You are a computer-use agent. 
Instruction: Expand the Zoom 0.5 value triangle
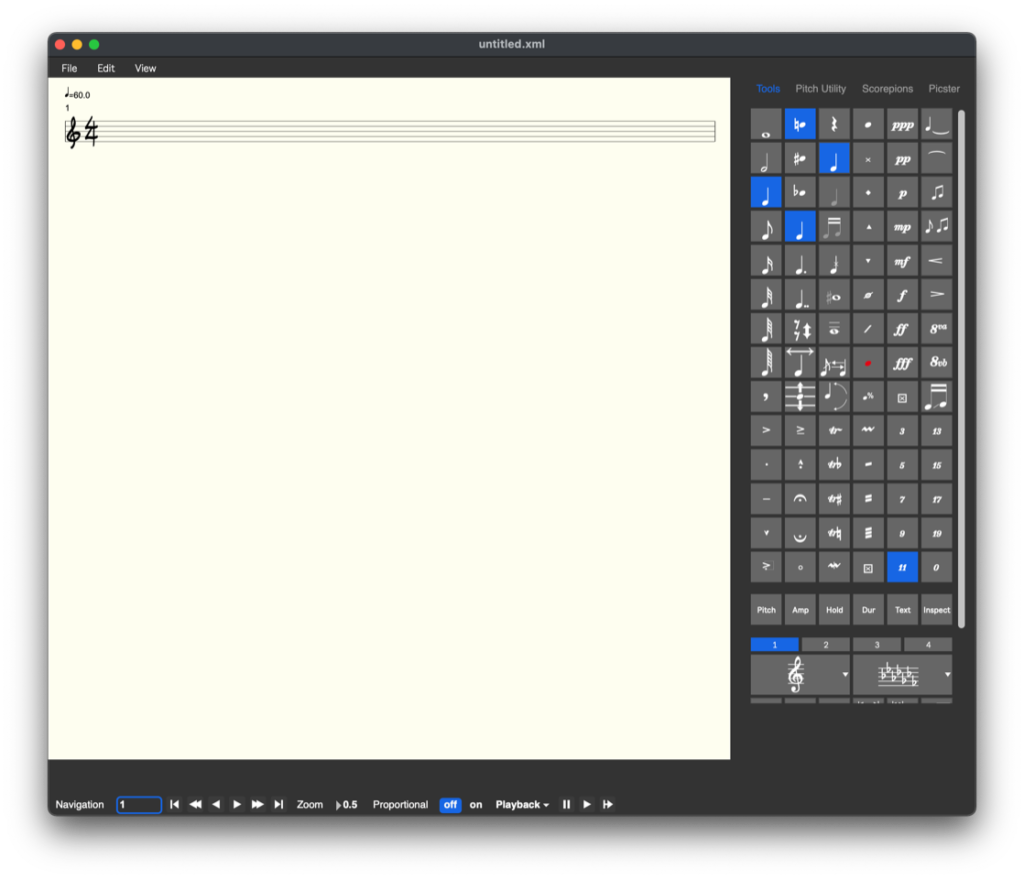(x=338, y=805)
